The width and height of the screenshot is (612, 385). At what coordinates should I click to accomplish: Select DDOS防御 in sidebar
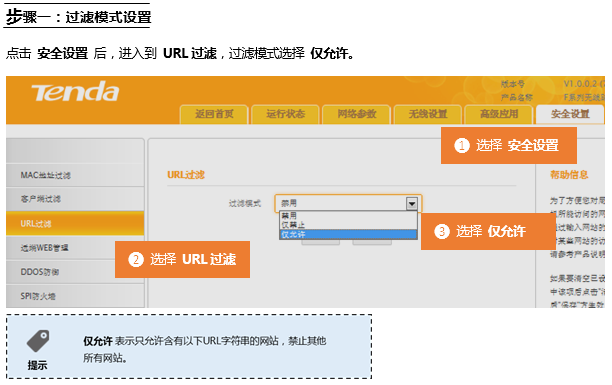75,272
